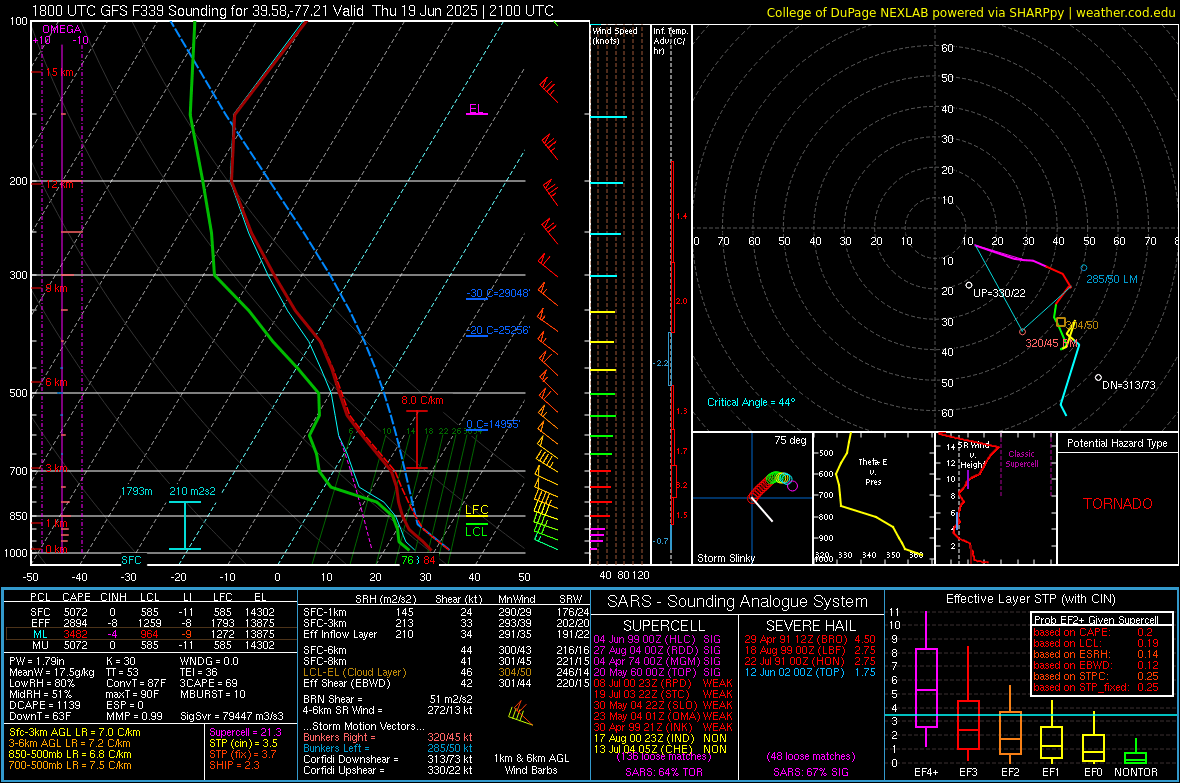1180x783 pixels.
Task: Click the sounding title with valid date
Action: coord(293,11)
